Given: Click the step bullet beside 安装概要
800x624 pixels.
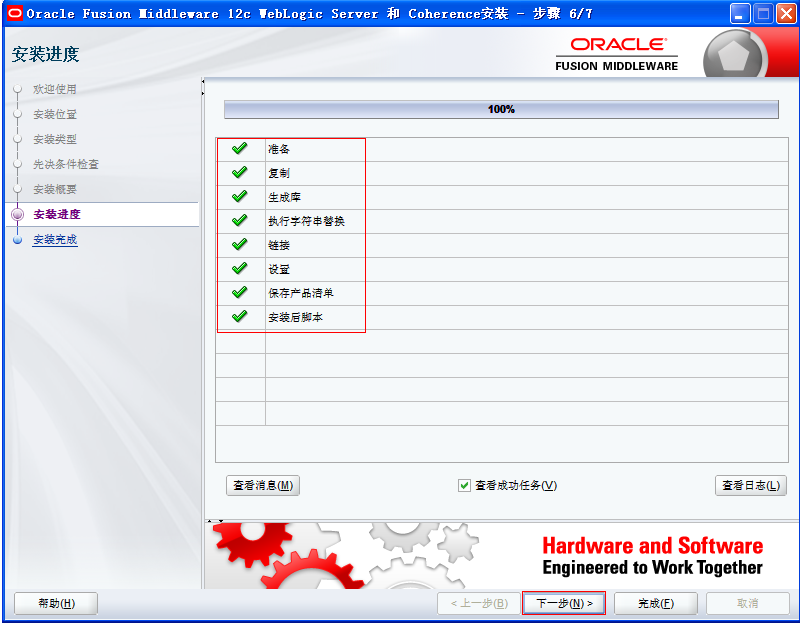Looking at the screenshot, I should [17, 189].
